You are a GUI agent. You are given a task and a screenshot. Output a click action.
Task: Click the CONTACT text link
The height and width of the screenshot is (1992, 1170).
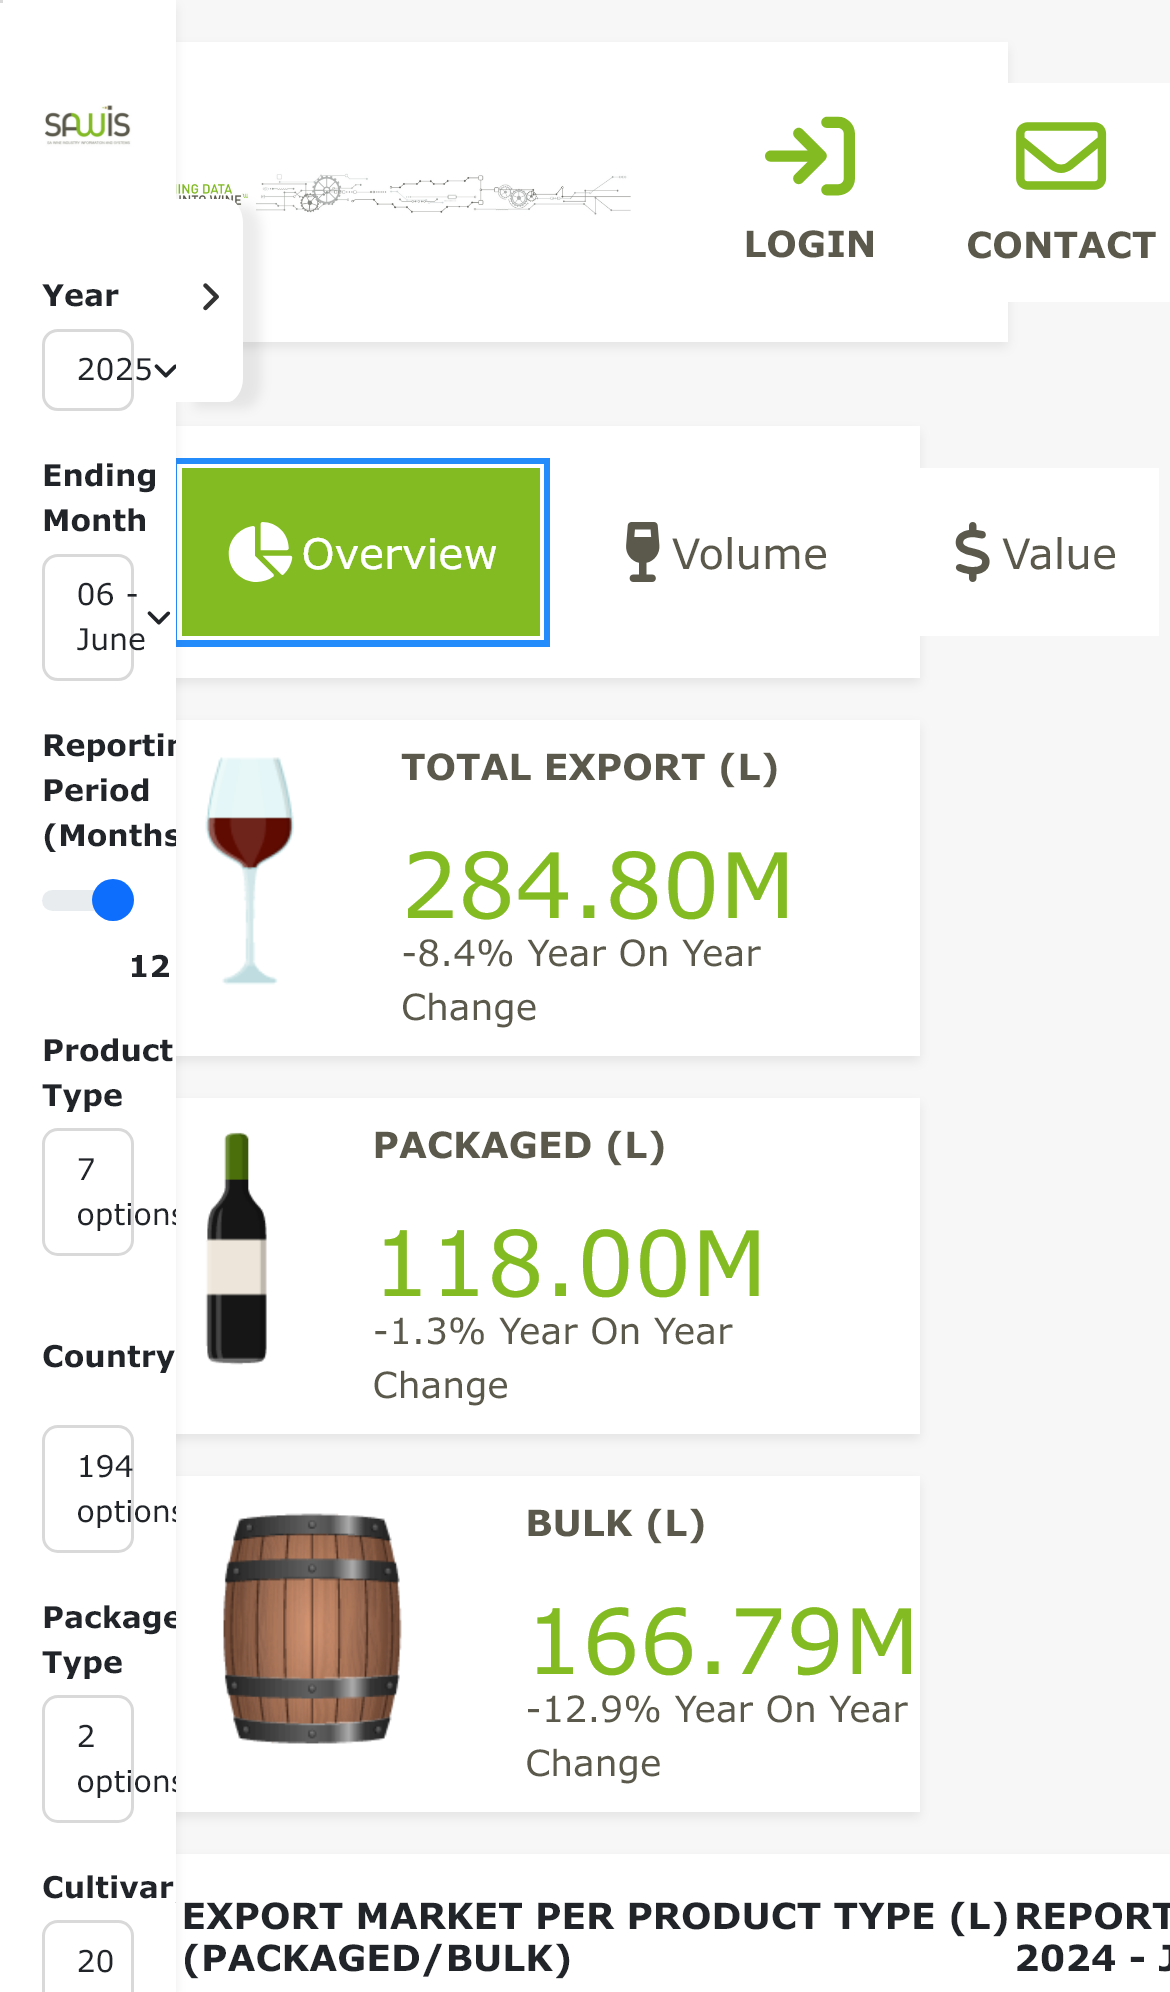click(x=1061, y=245)
